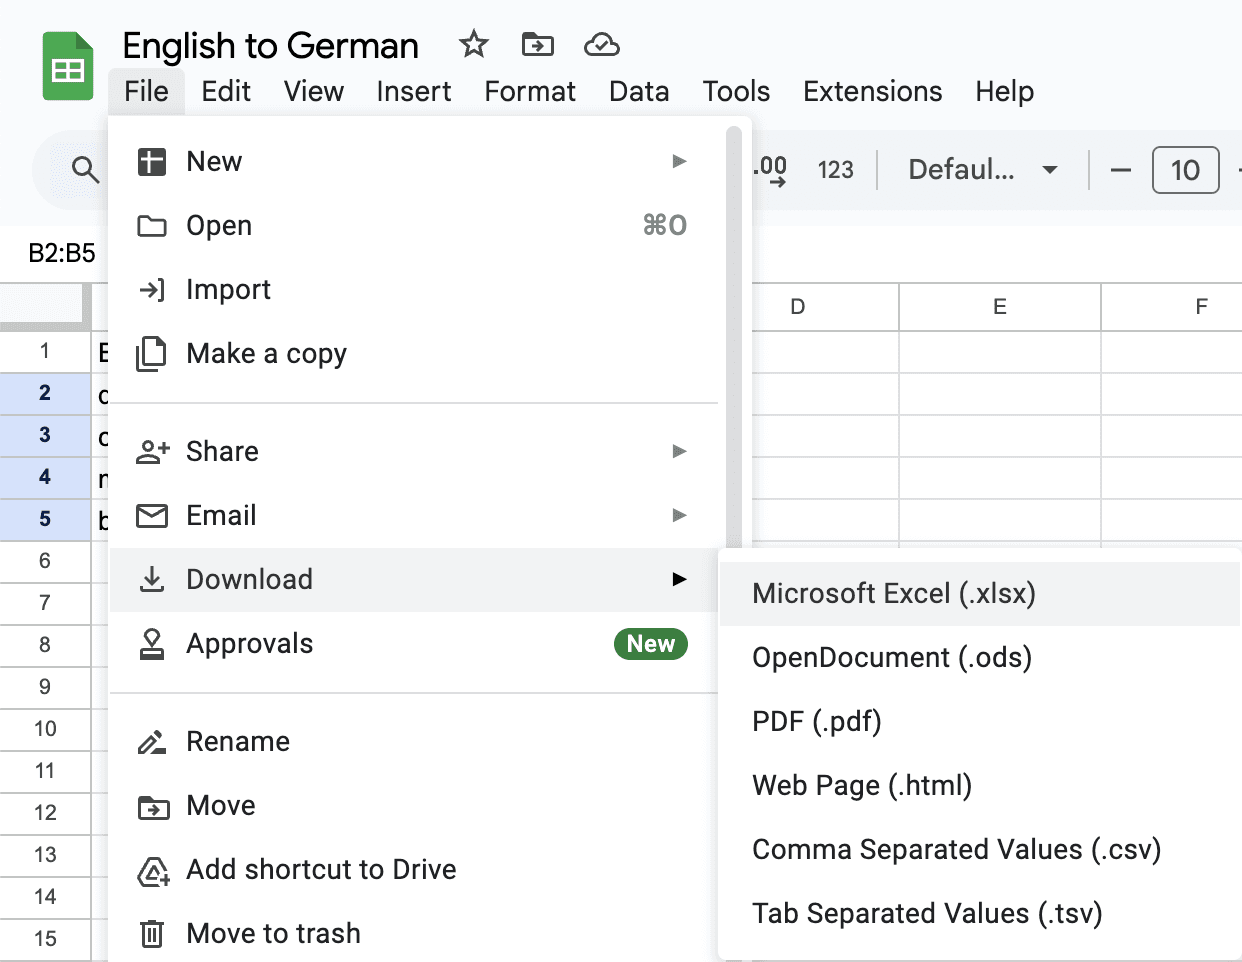
Task: Select Make a copy
Action: (x=266, y=354)
